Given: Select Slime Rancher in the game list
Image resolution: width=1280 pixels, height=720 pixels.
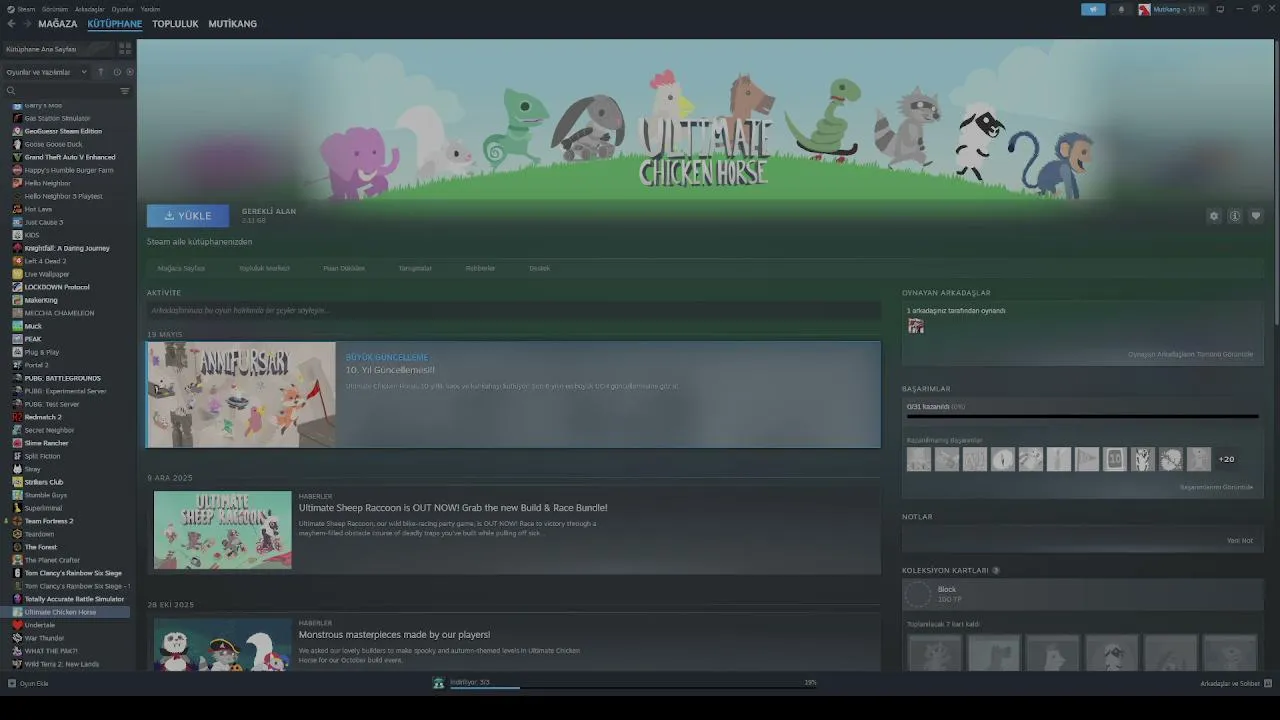Looking at the screenshot, I should point(46,443).
